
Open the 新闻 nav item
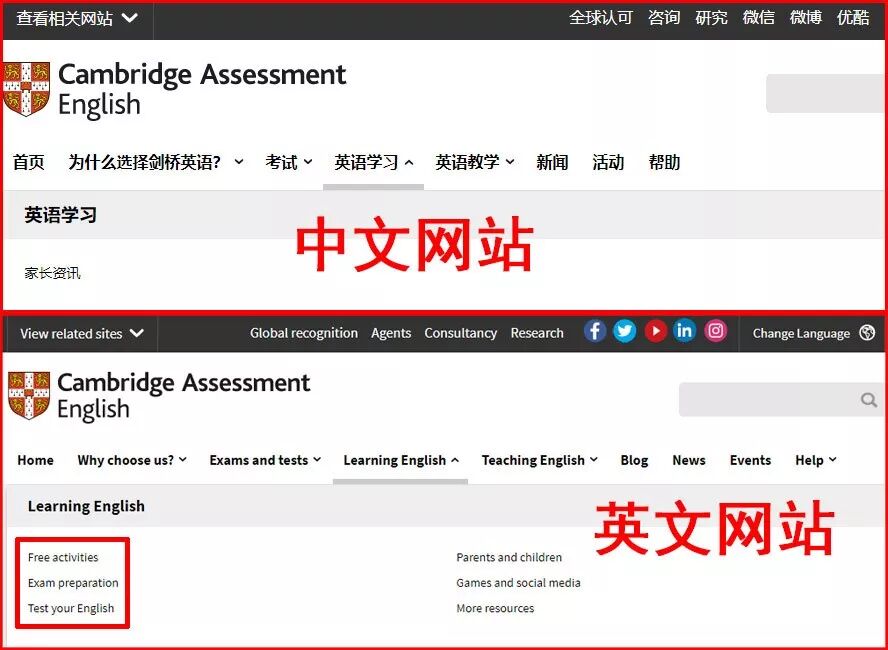[552, 162]
